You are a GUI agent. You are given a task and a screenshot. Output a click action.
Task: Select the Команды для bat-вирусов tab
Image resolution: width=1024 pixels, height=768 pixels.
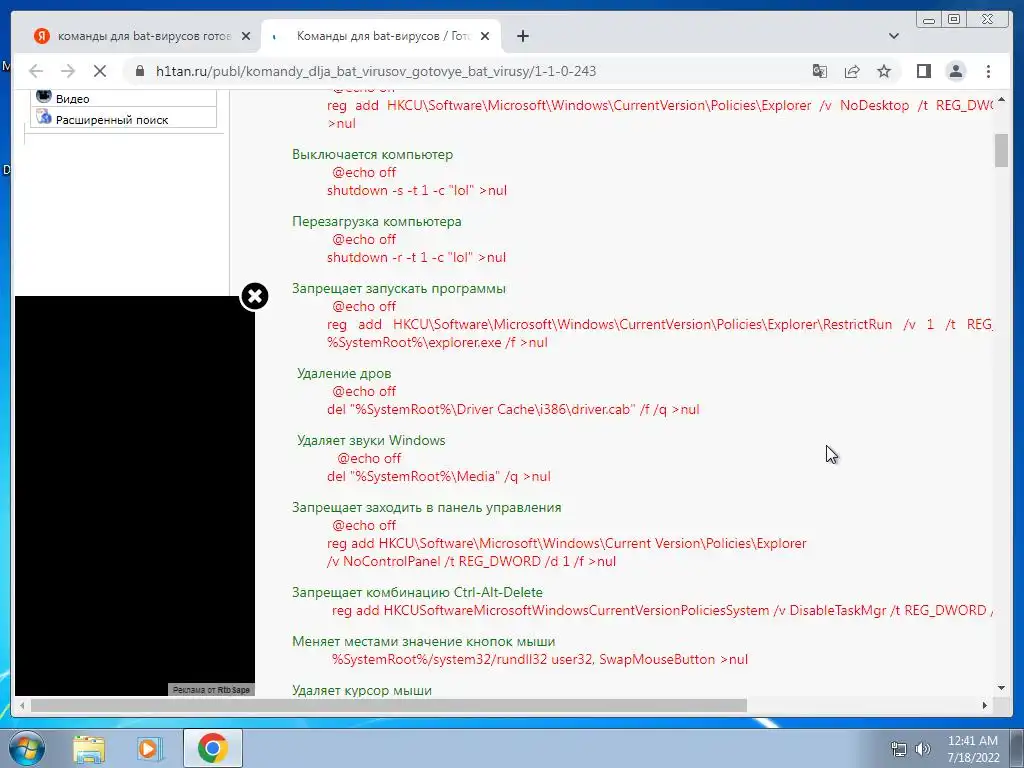(x=380, y=36)
